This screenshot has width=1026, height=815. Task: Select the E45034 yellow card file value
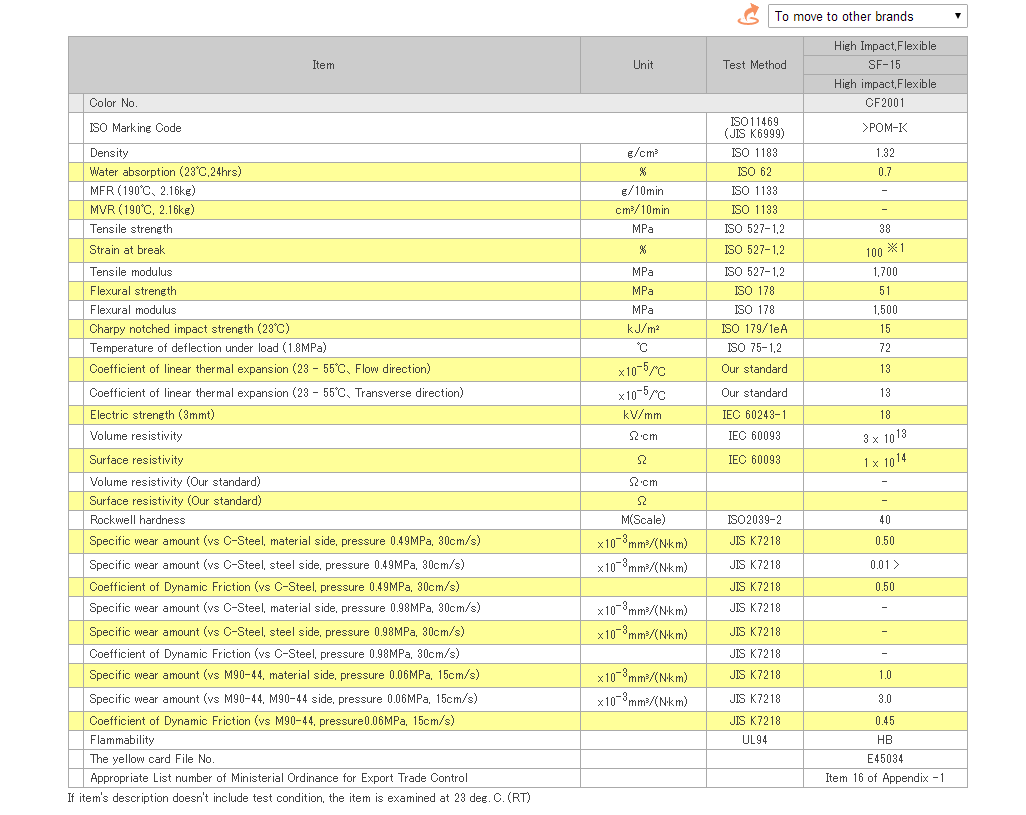(x=885, y=759)
